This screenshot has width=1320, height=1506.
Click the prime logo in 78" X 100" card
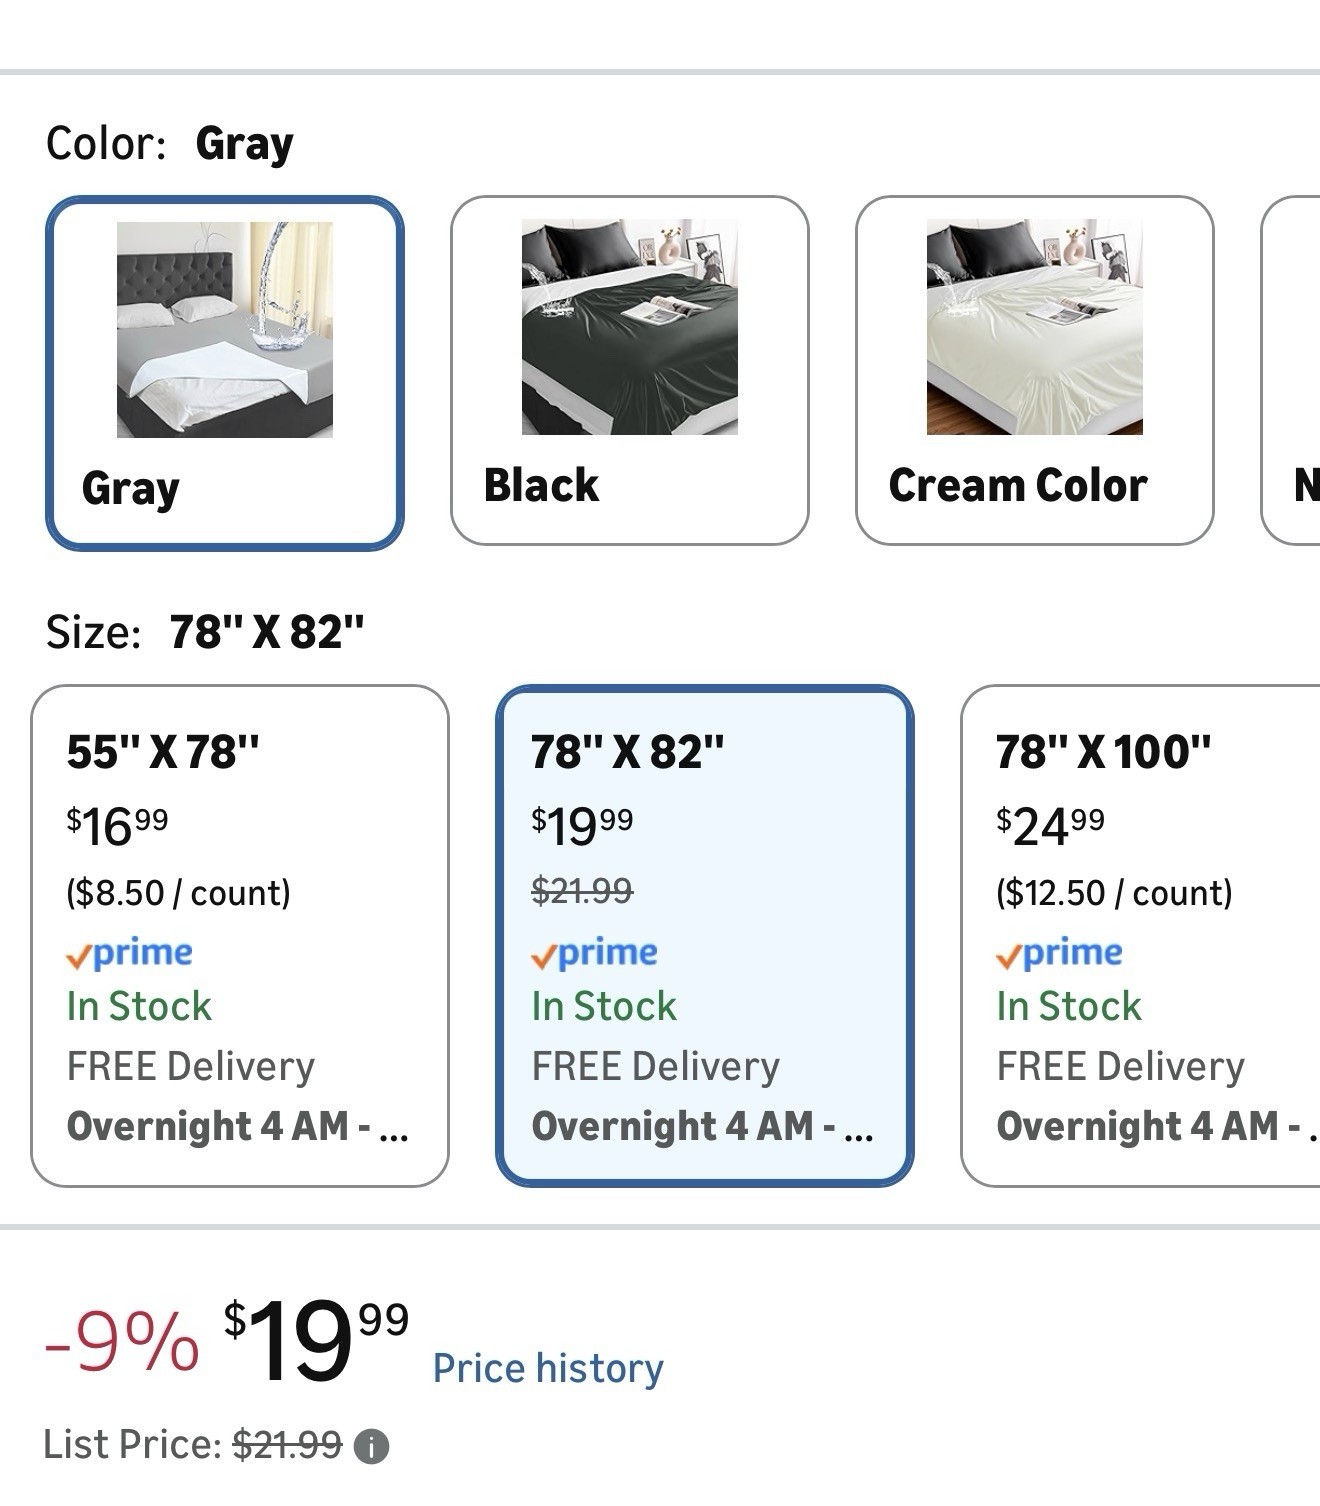click(1059, 953)
